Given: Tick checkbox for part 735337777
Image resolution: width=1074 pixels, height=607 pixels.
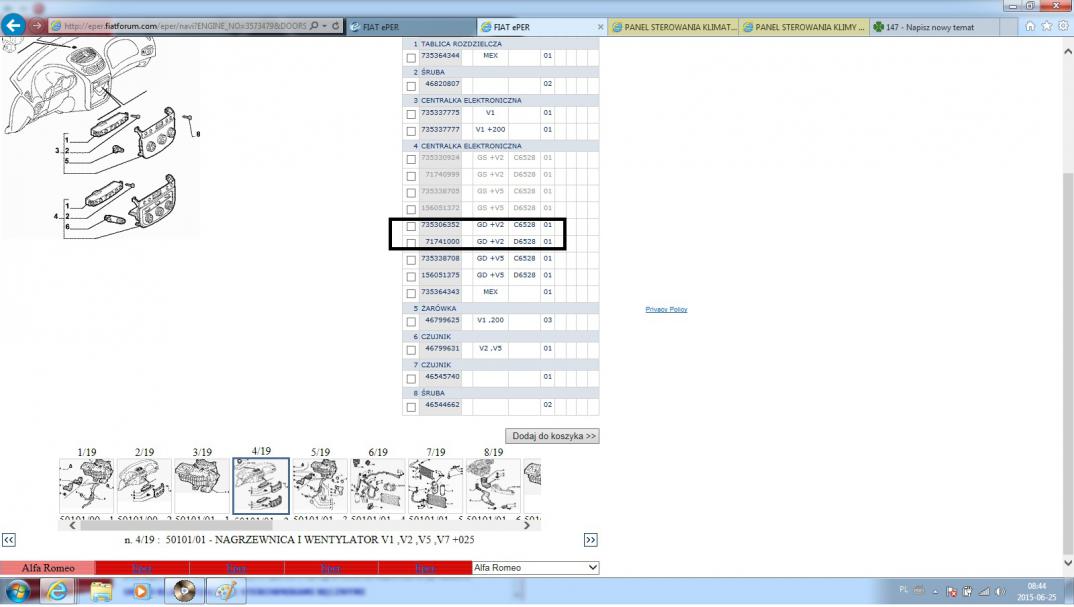Looking at the screenshot, I should point(411,132).
